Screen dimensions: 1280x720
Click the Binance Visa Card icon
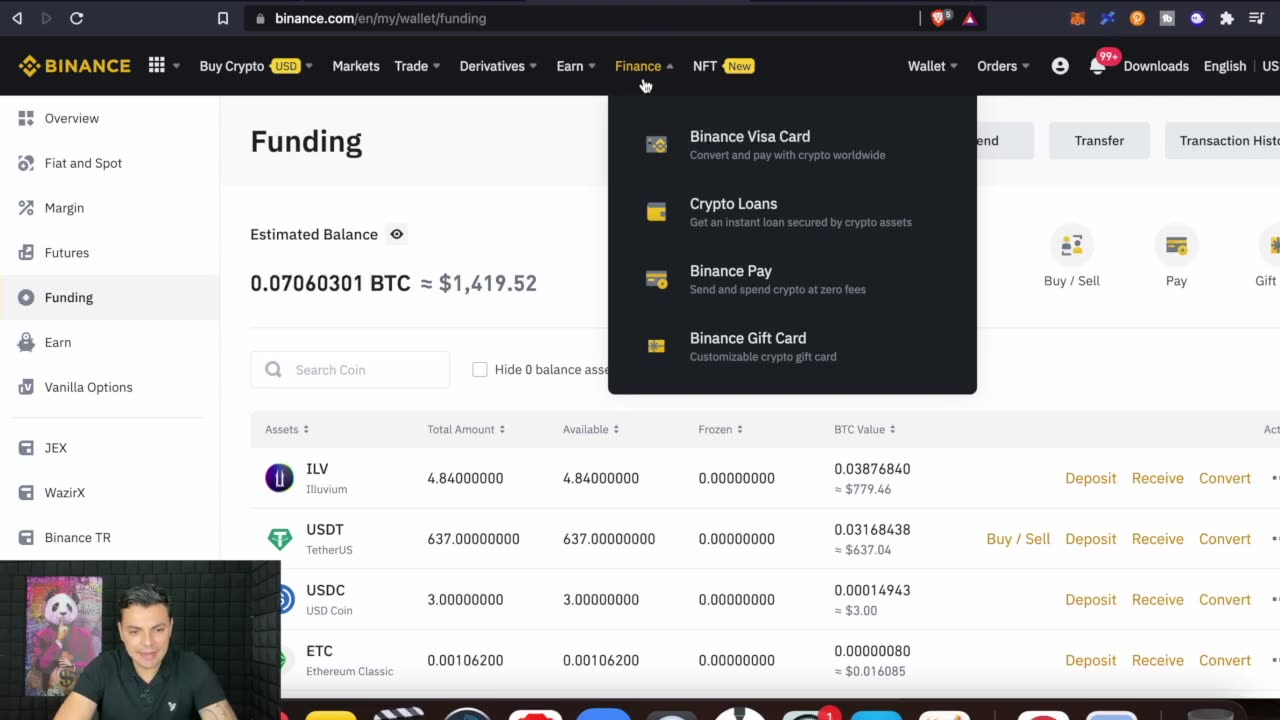click(x=656, y=145)
